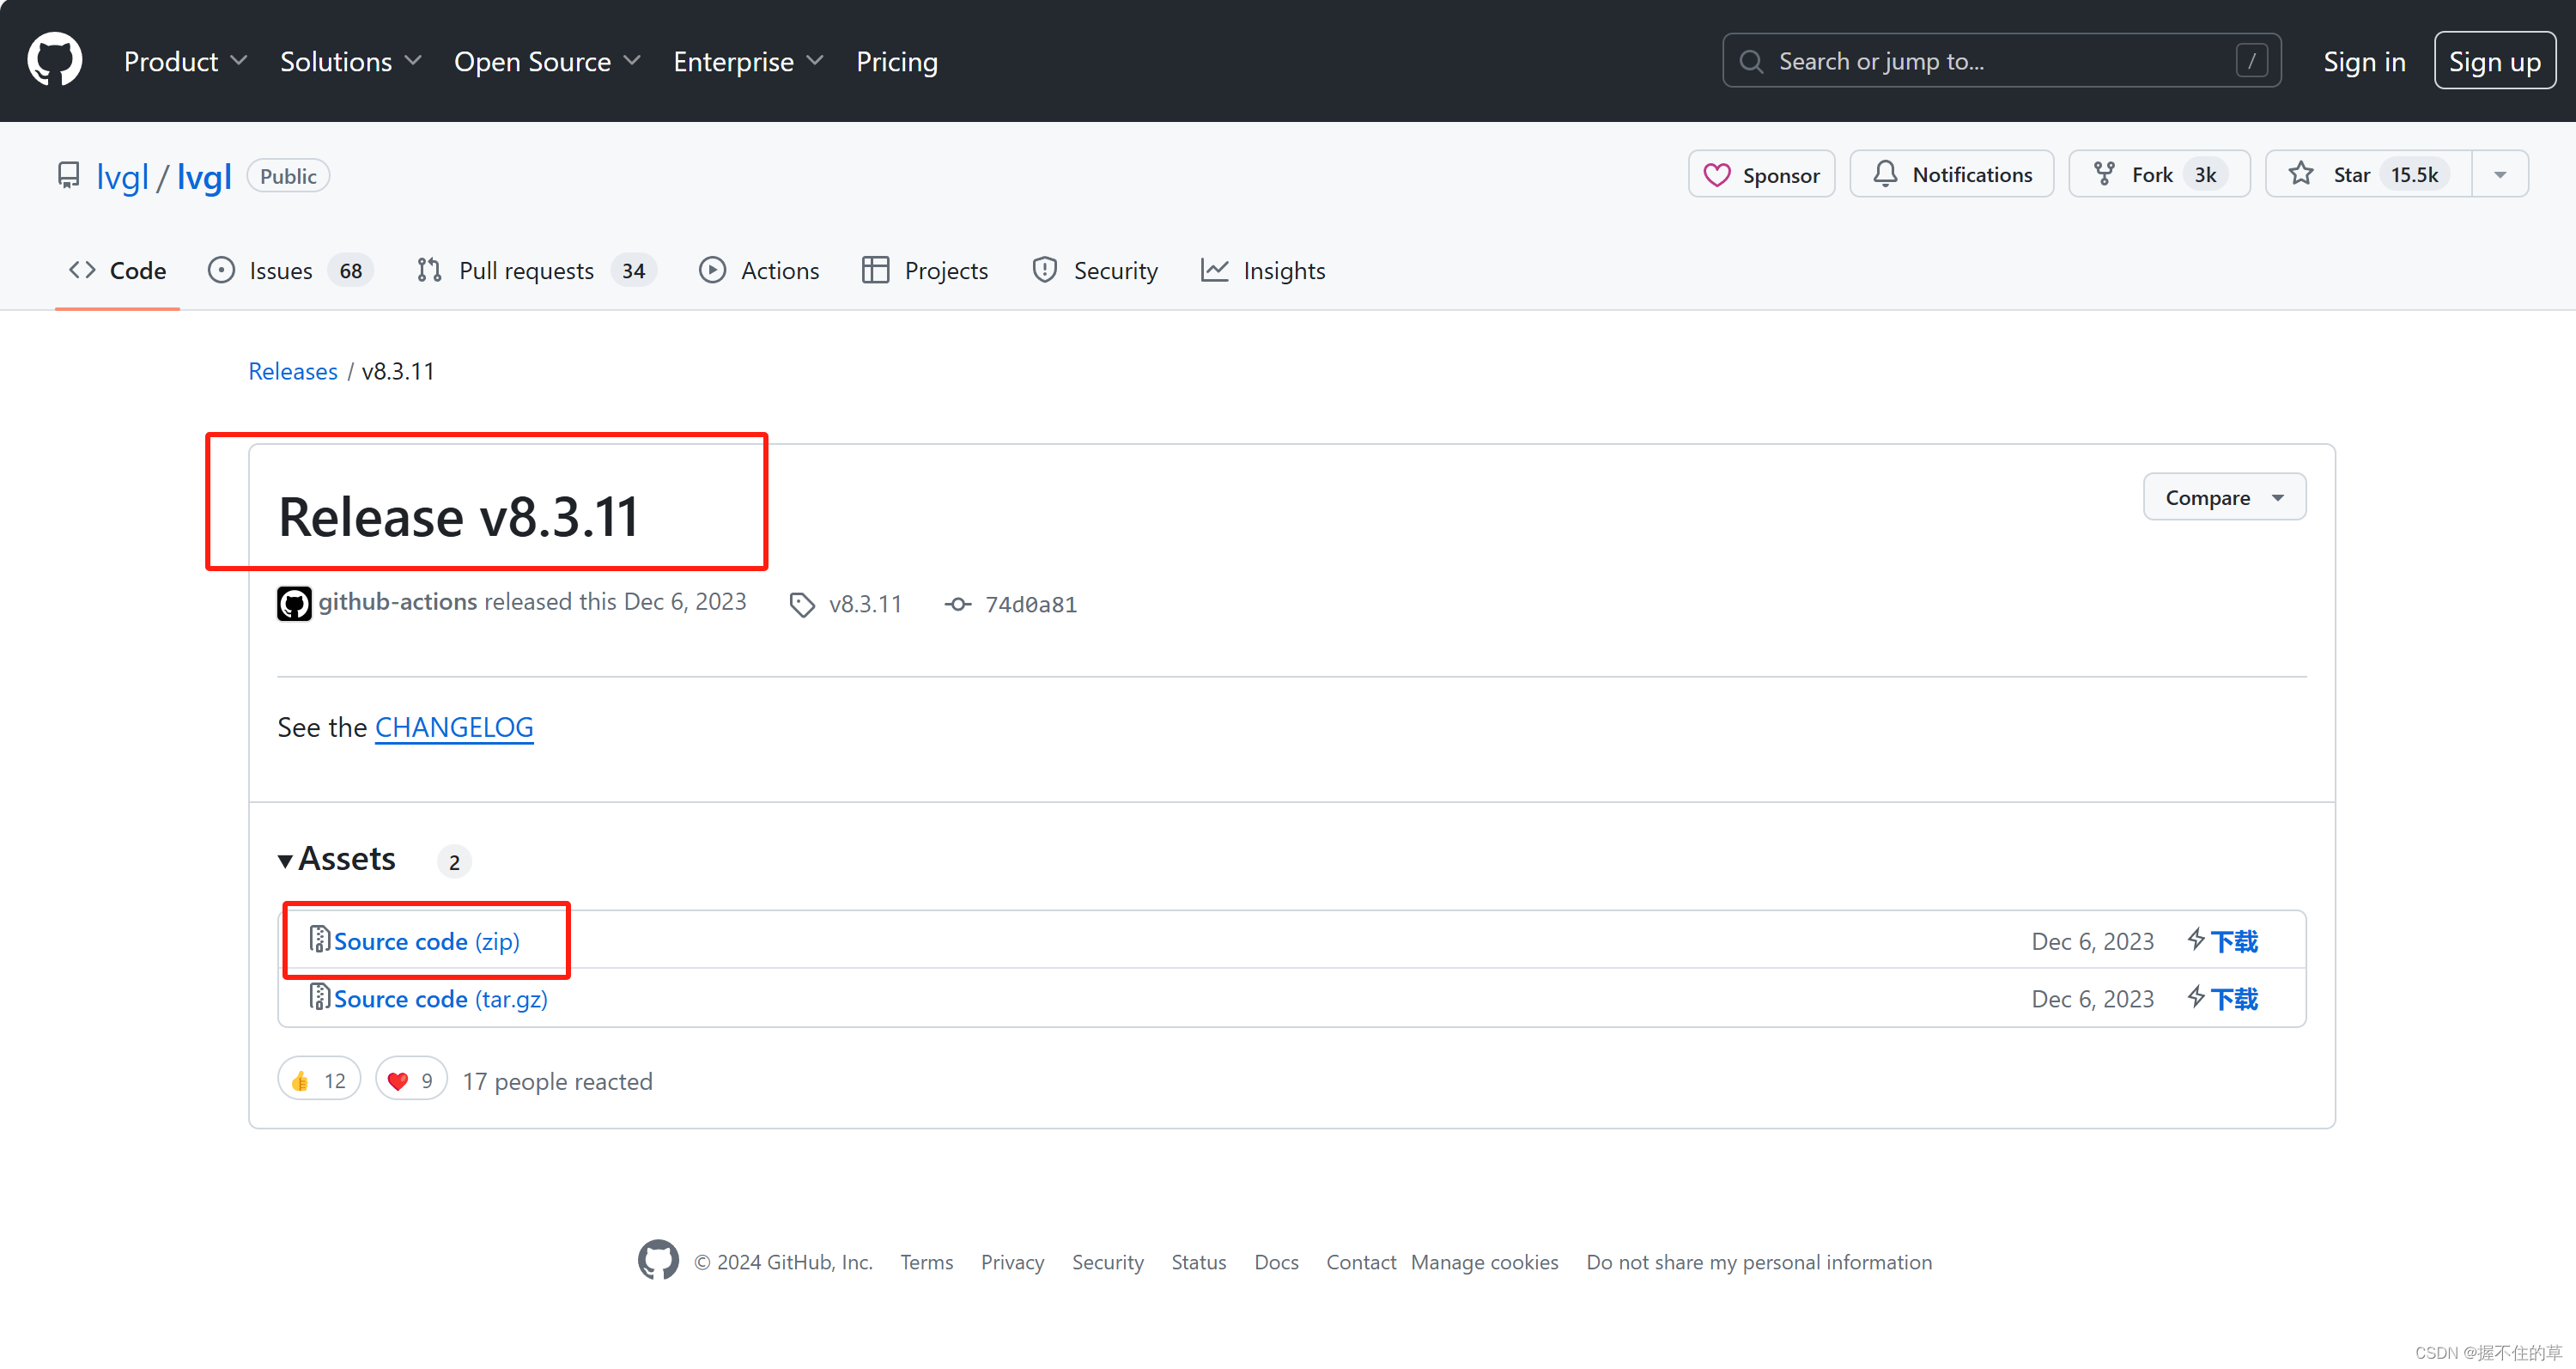The image size is (2576, 1369).
Task: Click the repository book icon
Action: tap(68, 176)
